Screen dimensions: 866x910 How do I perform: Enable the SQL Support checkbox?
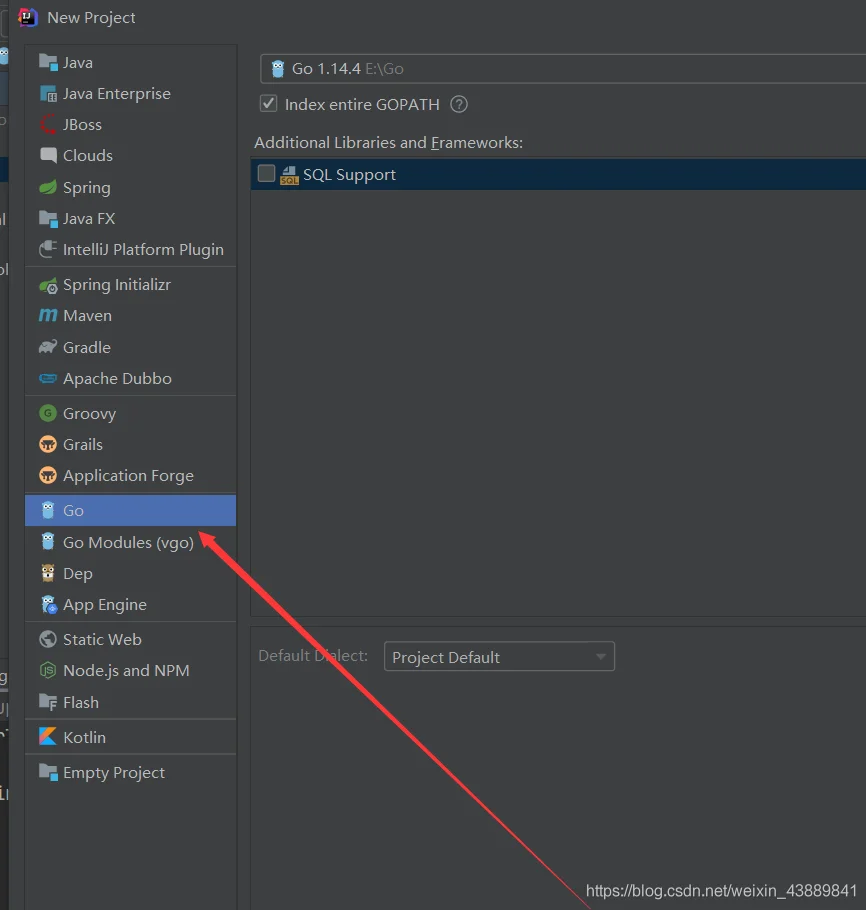point(266,174)
